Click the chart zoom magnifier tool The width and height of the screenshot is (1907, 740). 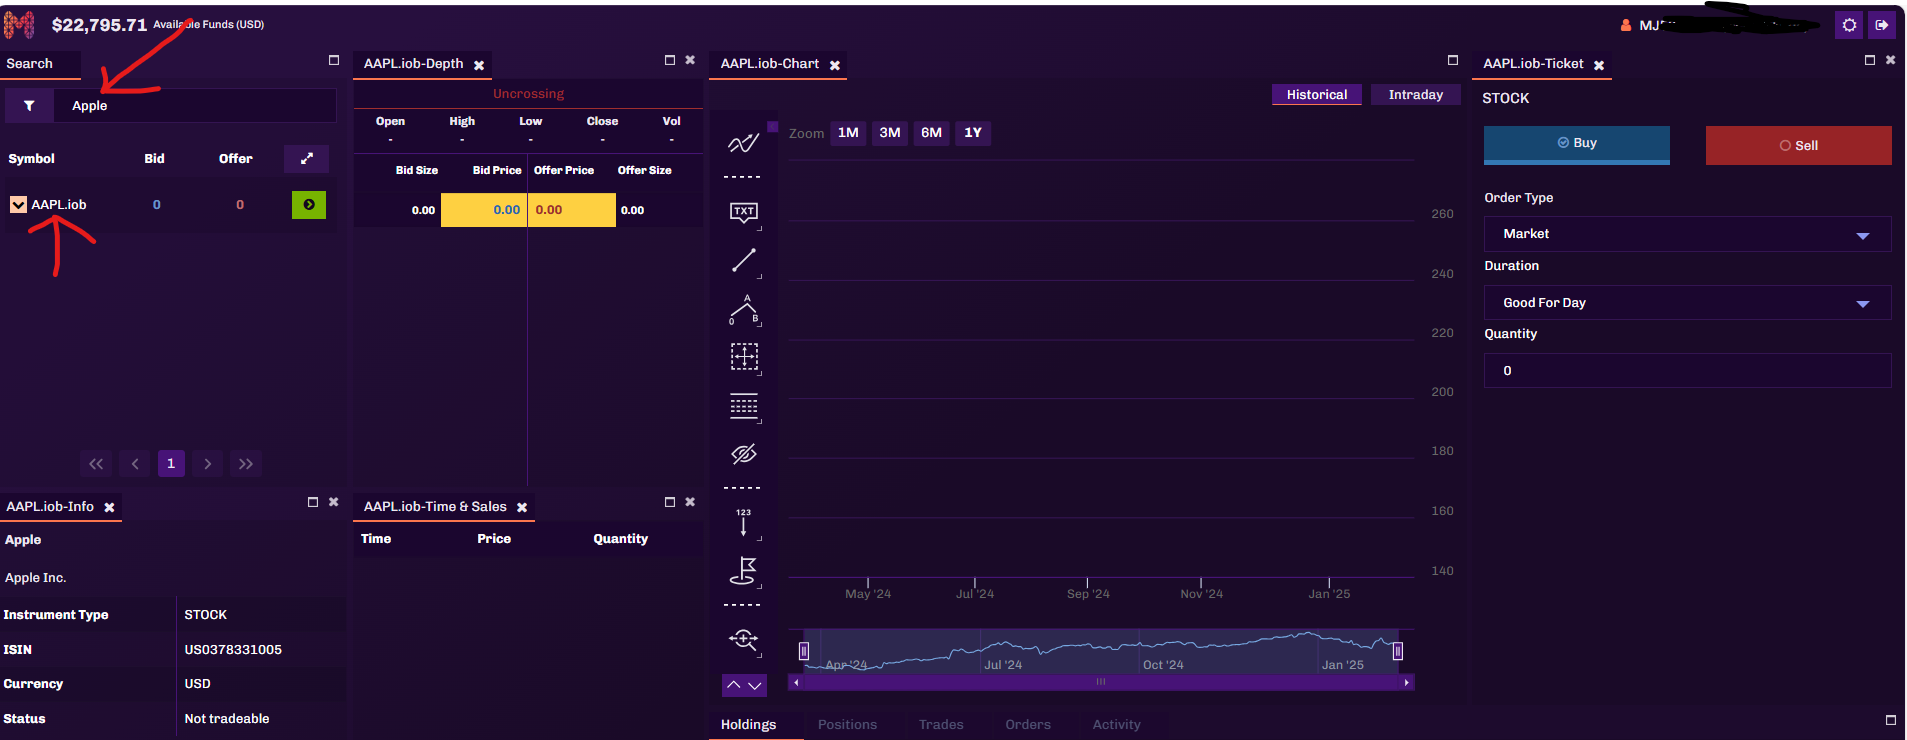[743, 640]
